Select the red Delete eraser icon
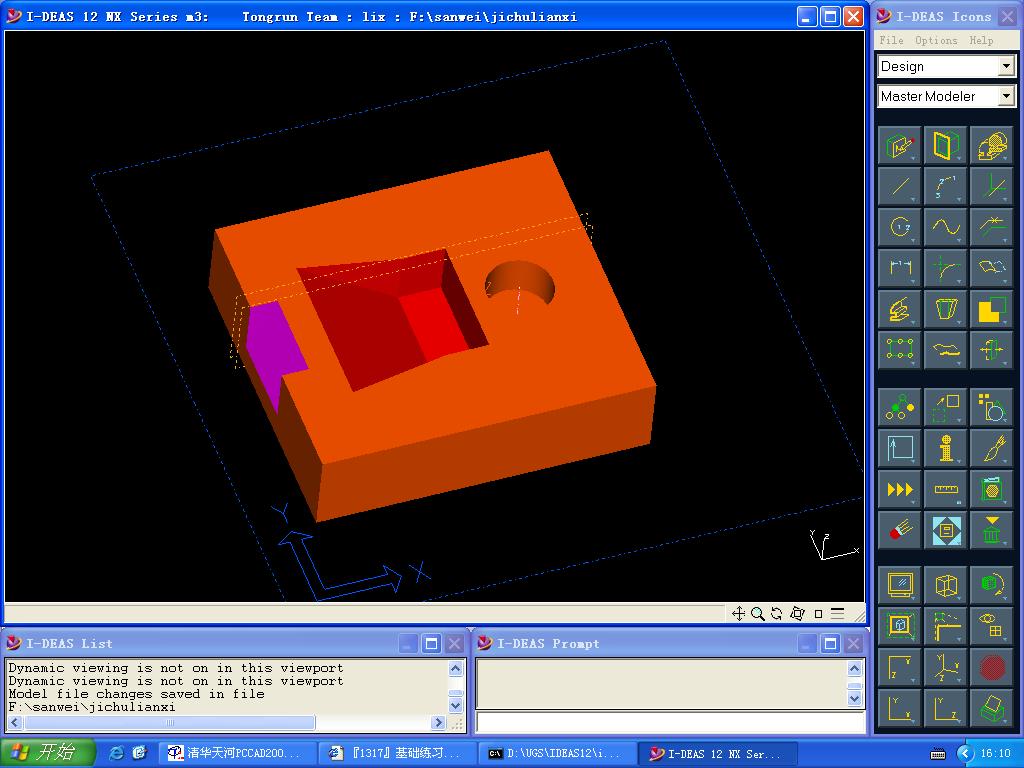 coord(900,530)
